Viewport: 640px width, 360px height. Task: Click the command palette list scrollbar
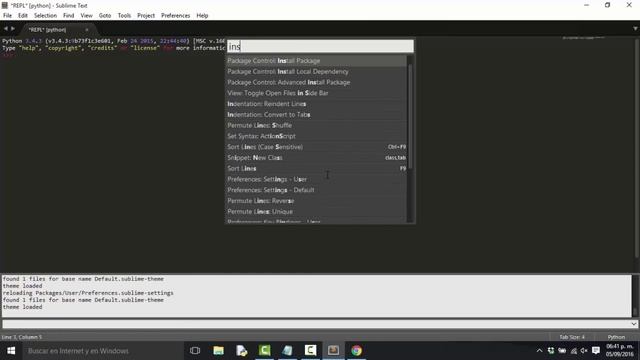[x=410, y=116]
